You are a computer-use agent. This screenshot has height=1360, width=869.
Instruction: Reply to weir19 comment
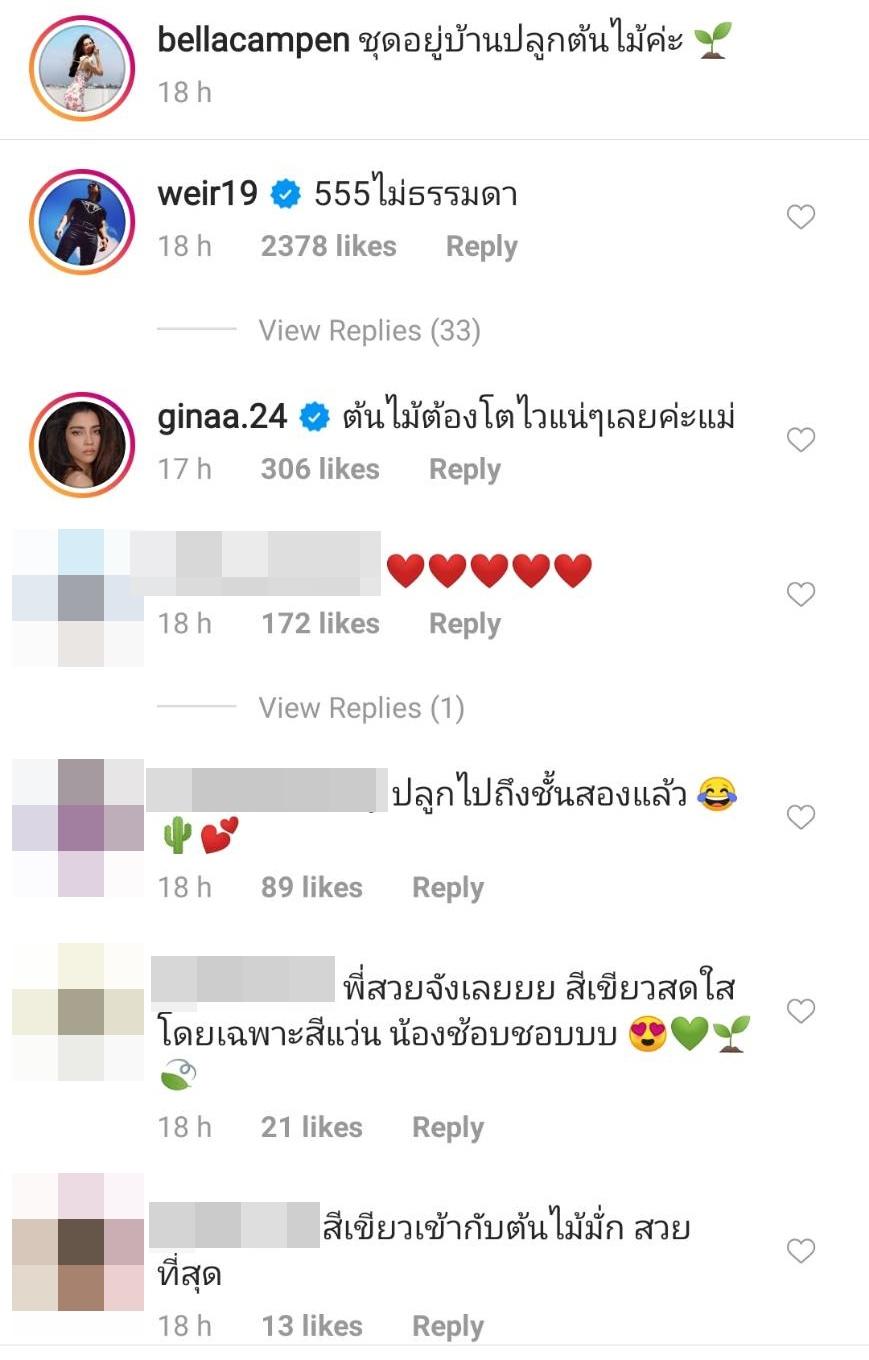point(481,247)
